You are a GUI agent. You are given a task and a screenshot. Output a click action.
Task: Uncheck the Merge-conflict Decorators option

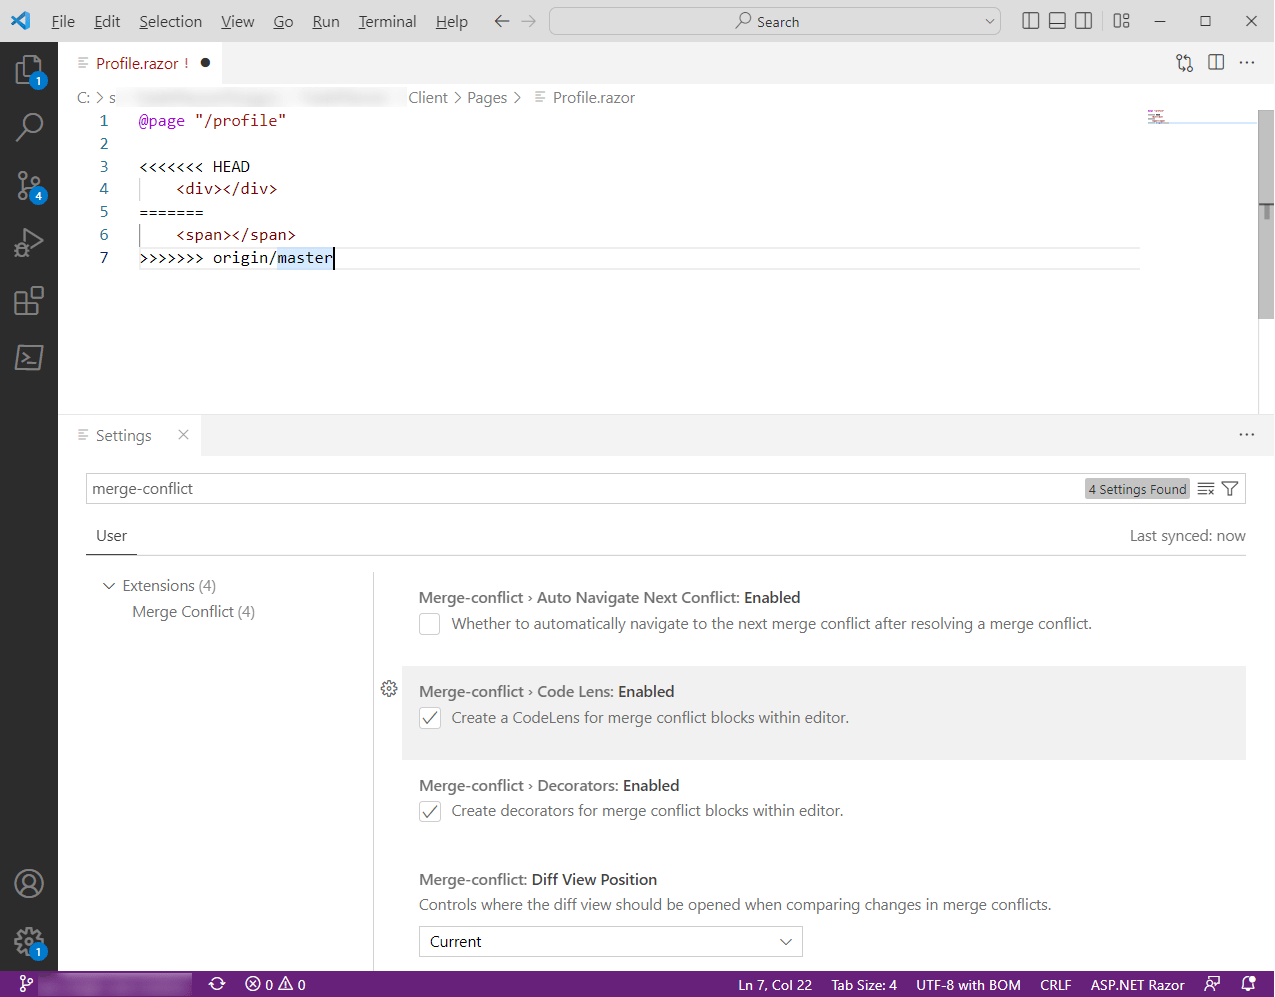[429, 811]
